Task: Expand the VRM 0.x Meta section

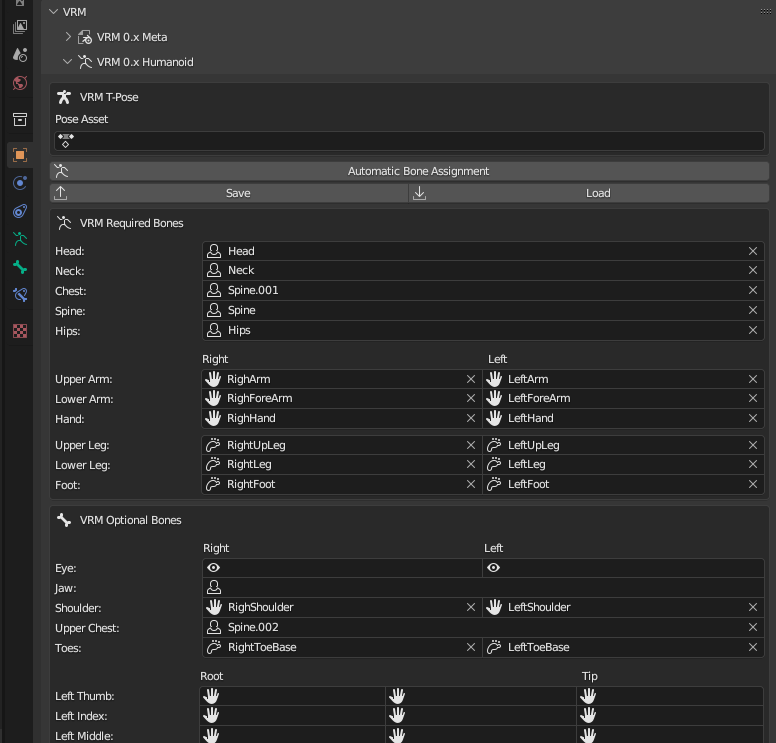Action: click(68, 37)
